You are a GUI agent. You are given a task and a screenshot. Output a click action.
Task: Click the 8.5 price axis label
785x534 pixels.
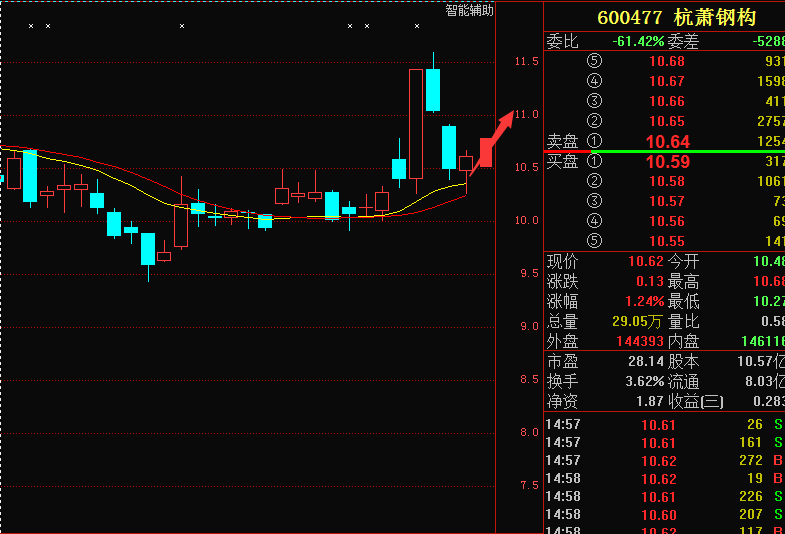point(530,379)
